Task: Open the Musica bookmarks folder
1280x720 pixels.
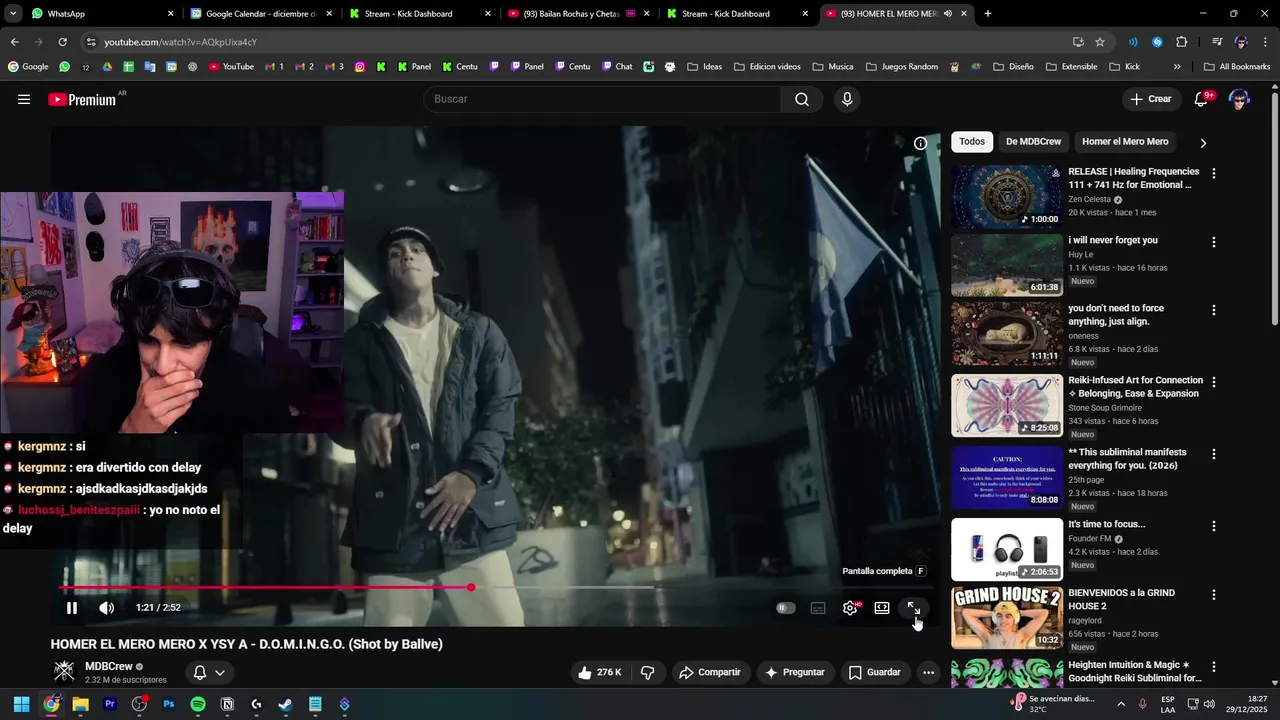Action: [833, 67]
